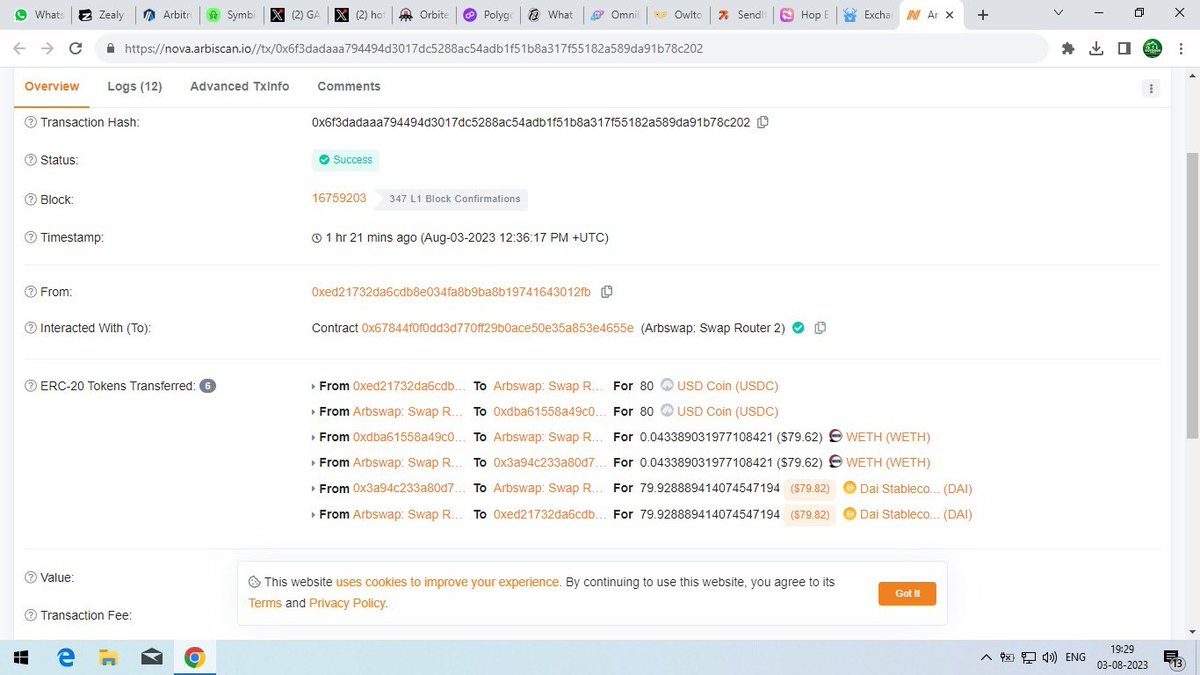The height and width of the screenshot is (675, 1200).
Task: Switch to the Overview tab
Action: click(x=52, y=87)
